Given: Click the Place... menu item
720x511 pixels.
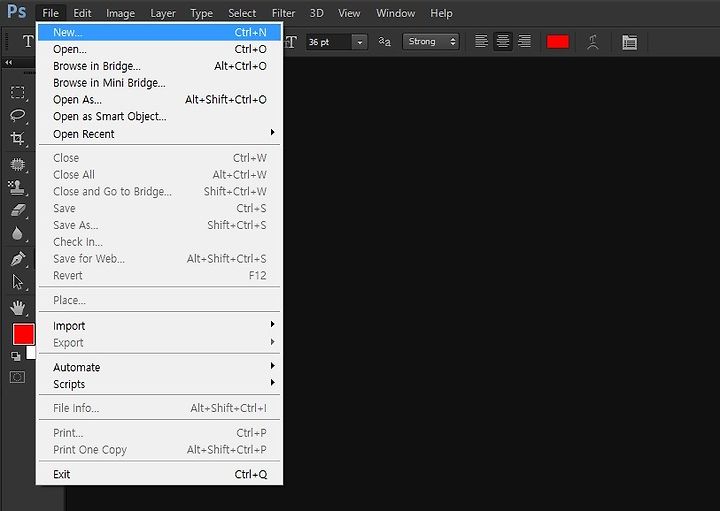Looking at the screenshot, I should click(x=159, y=300).
